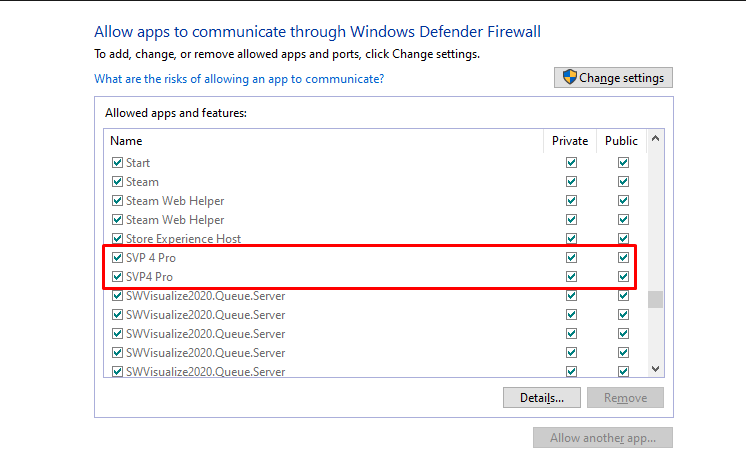Open Details for the selected app
This screenshot has height=472, width=746.
point(542,398)
